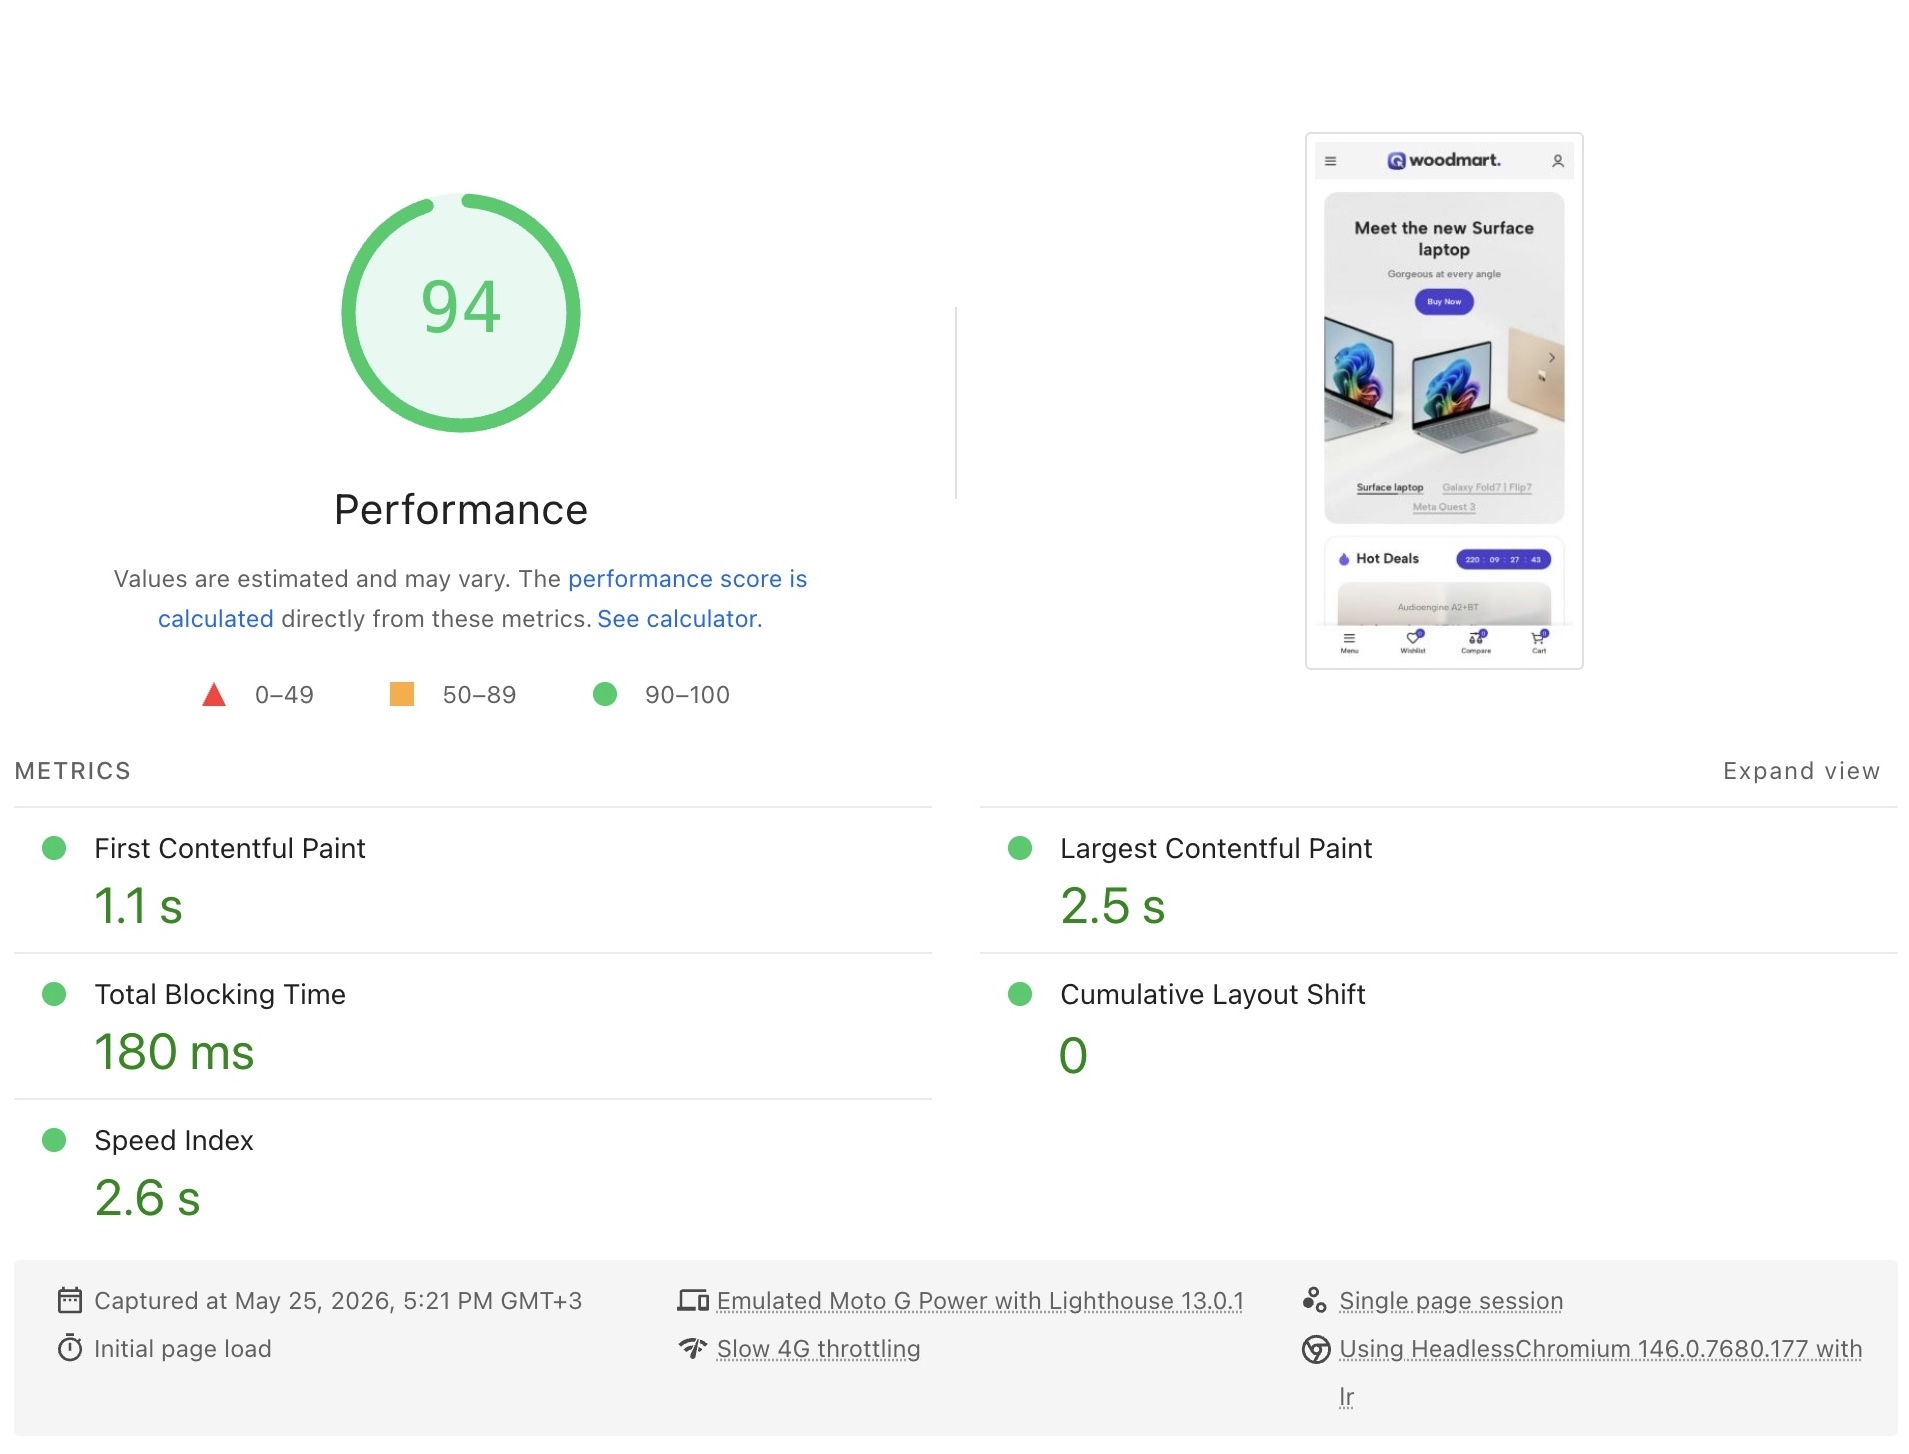Screen dimensions: 1909x1454
Task: Click the Slow 4G throttling link
Action: pos(818,1349)
